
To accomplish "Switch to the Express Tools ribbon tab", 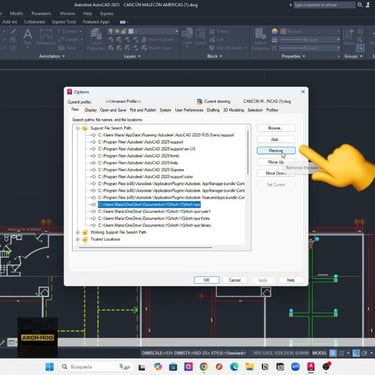I will pos(64,22).
